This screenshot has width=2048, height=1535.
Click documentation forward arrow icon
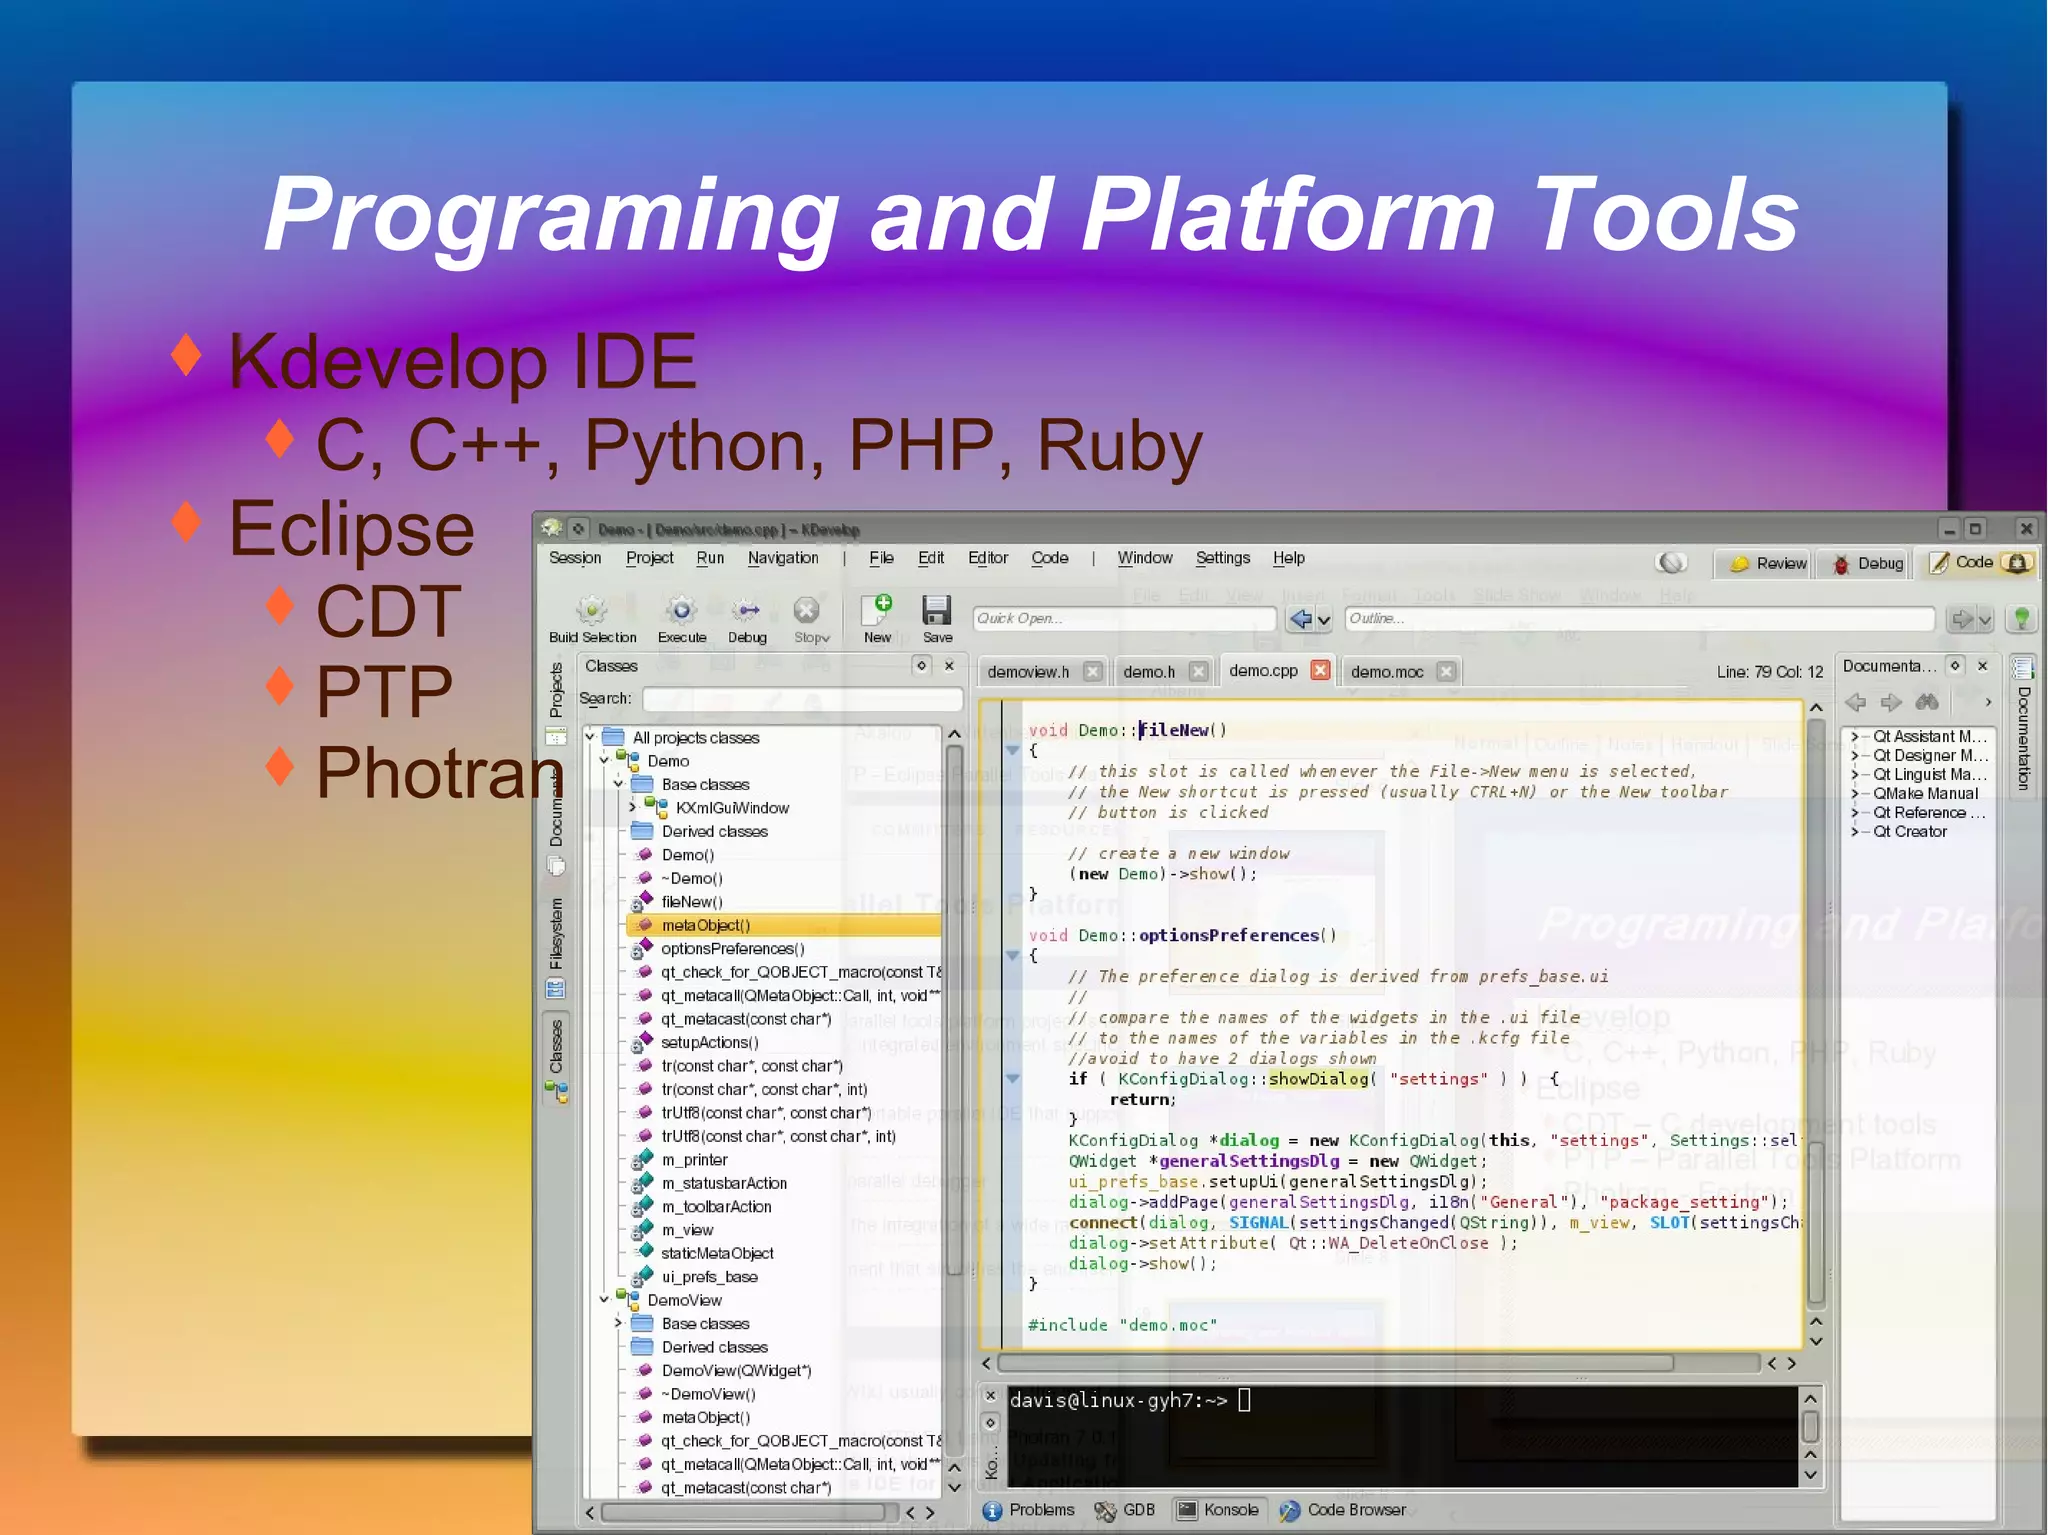pos(1891,702)
